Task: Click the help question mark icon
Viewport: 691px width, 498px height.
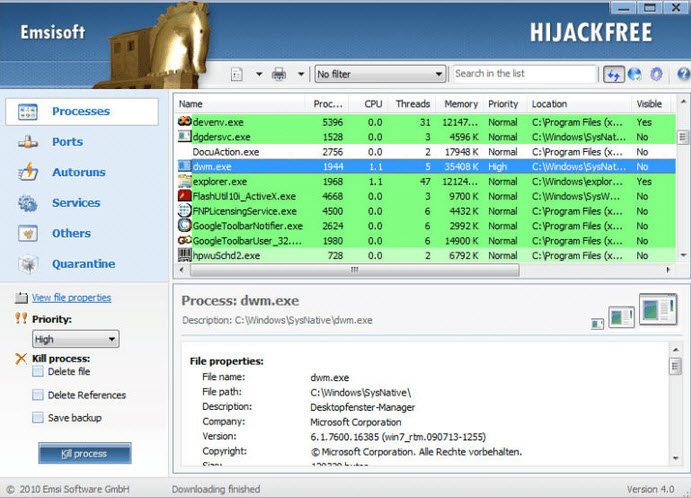Action: [684, 74]
